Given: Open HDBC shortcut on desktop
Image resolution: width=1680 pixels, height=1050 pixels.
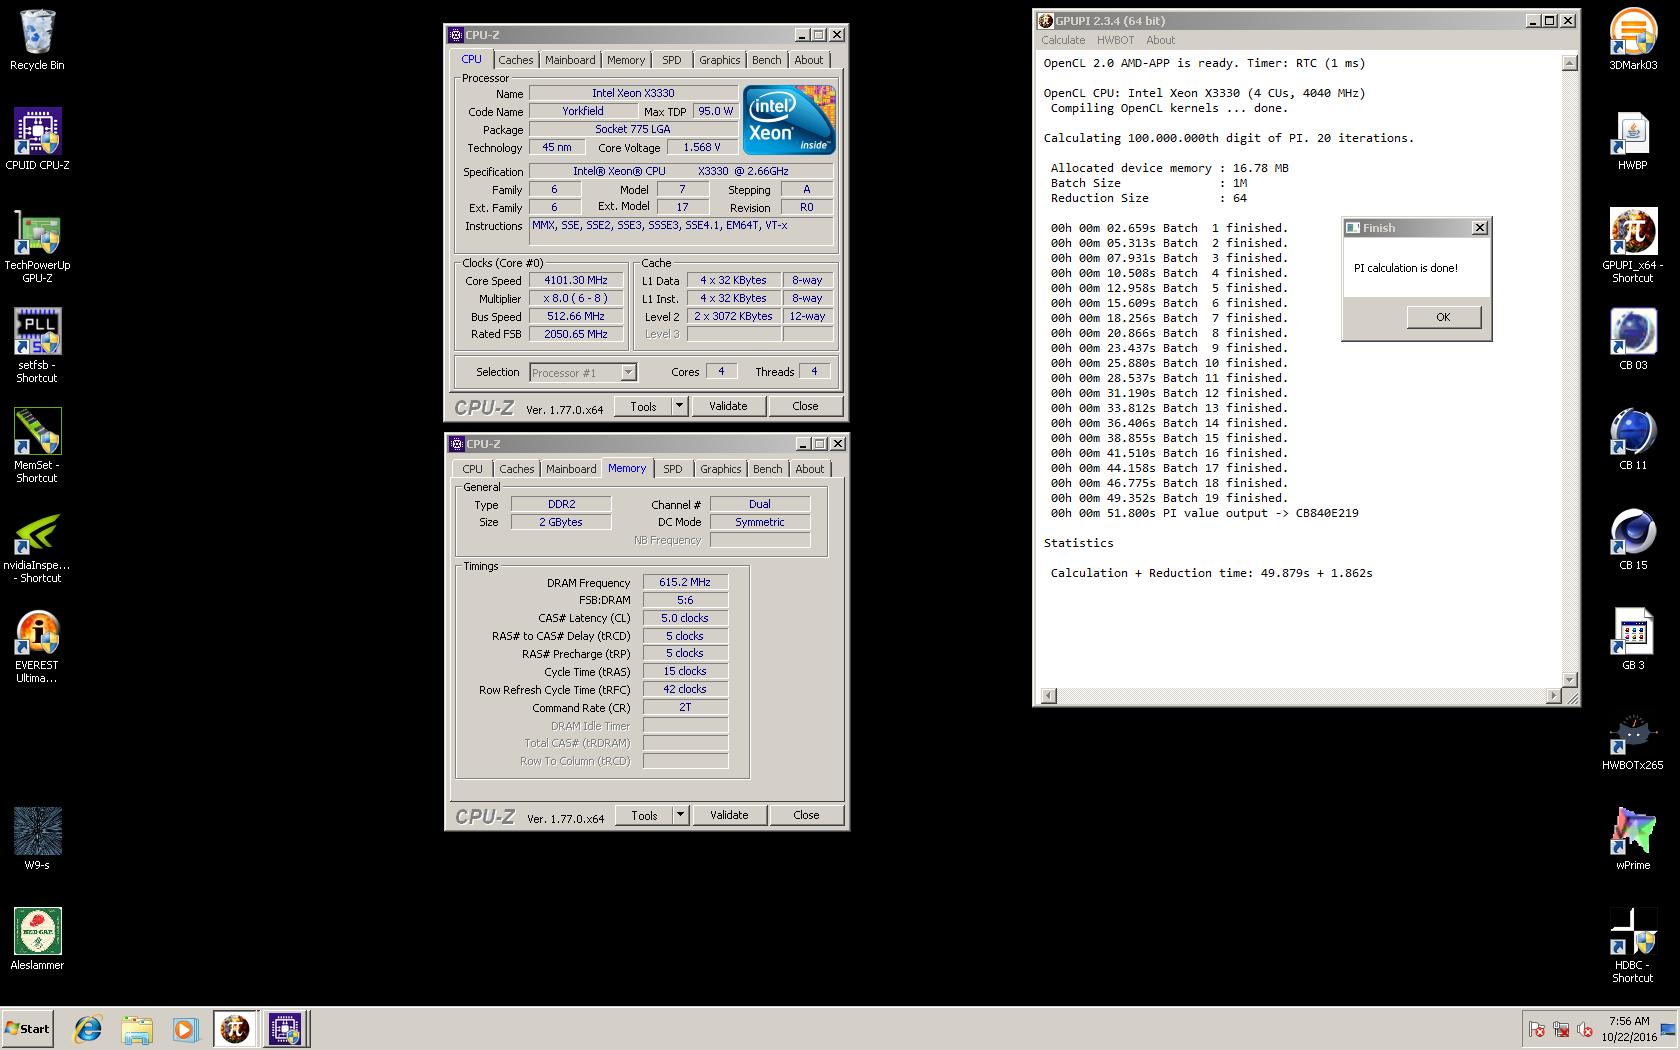Looking at the screenshot, I should coord(1633,946).
